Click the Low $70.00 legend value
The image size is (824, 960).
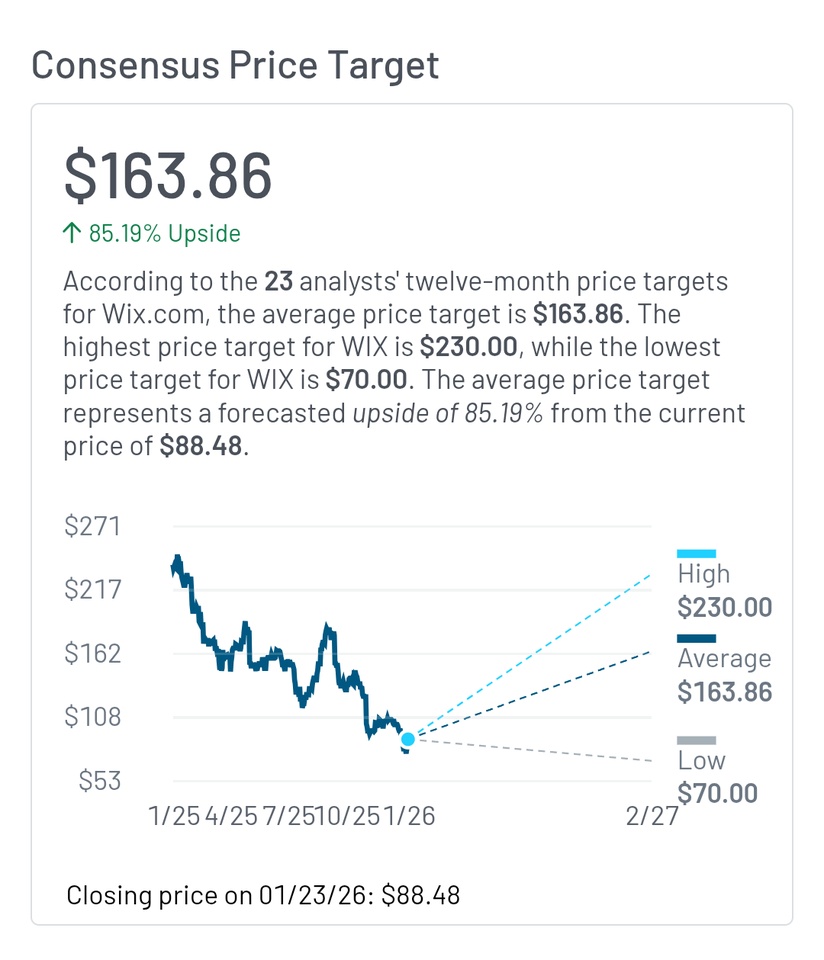coord(717,793)
